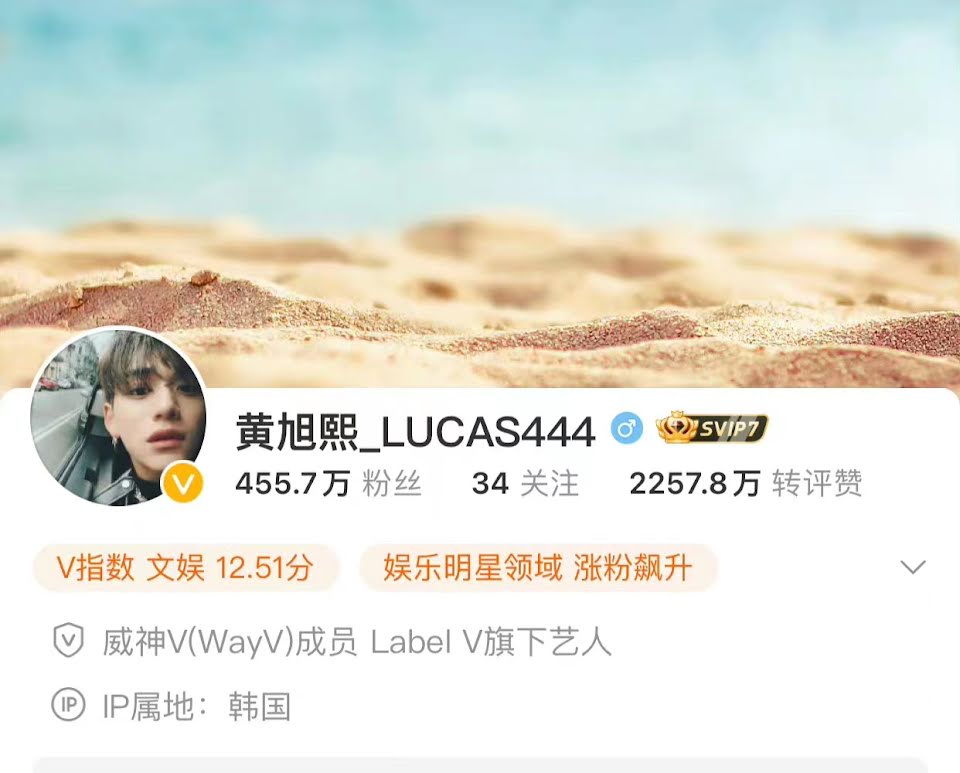Viewport: 960px width, 773px height.
Task: Open the beach sand cover image
Action: coord(480,184)
